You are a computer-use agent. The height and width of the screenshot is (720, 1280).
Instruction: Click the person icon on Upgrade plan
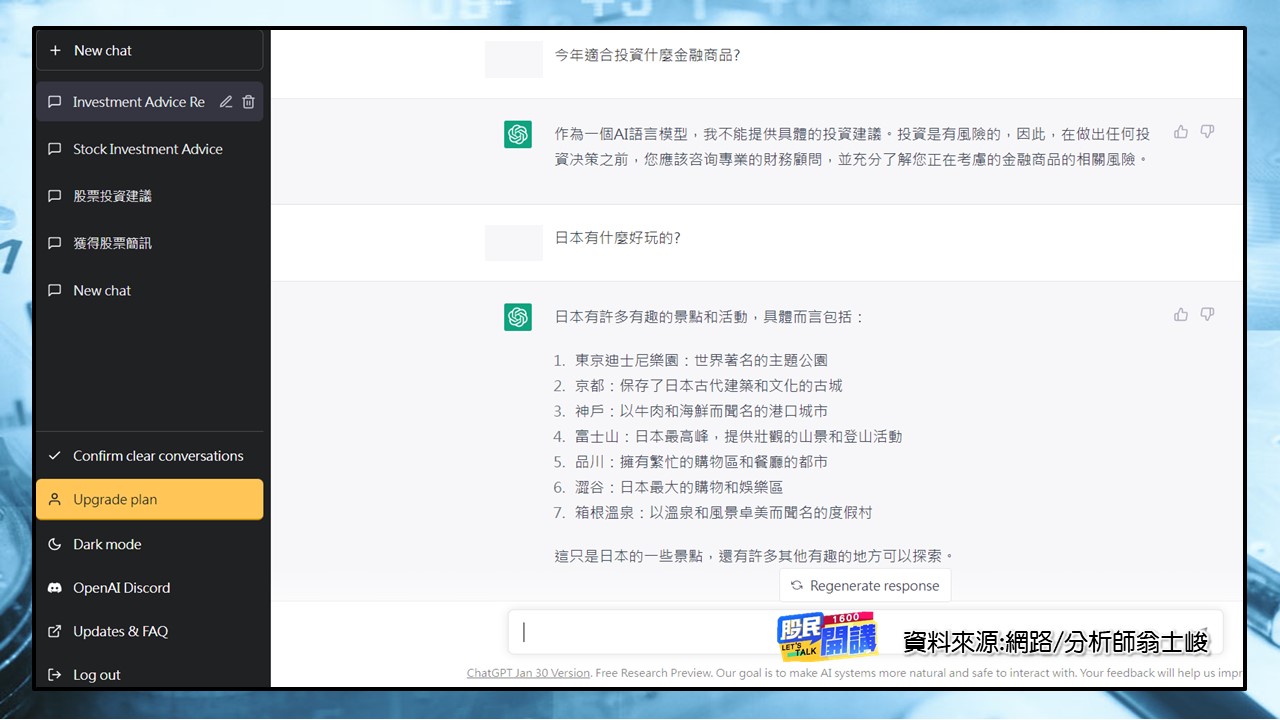(55, 499)
